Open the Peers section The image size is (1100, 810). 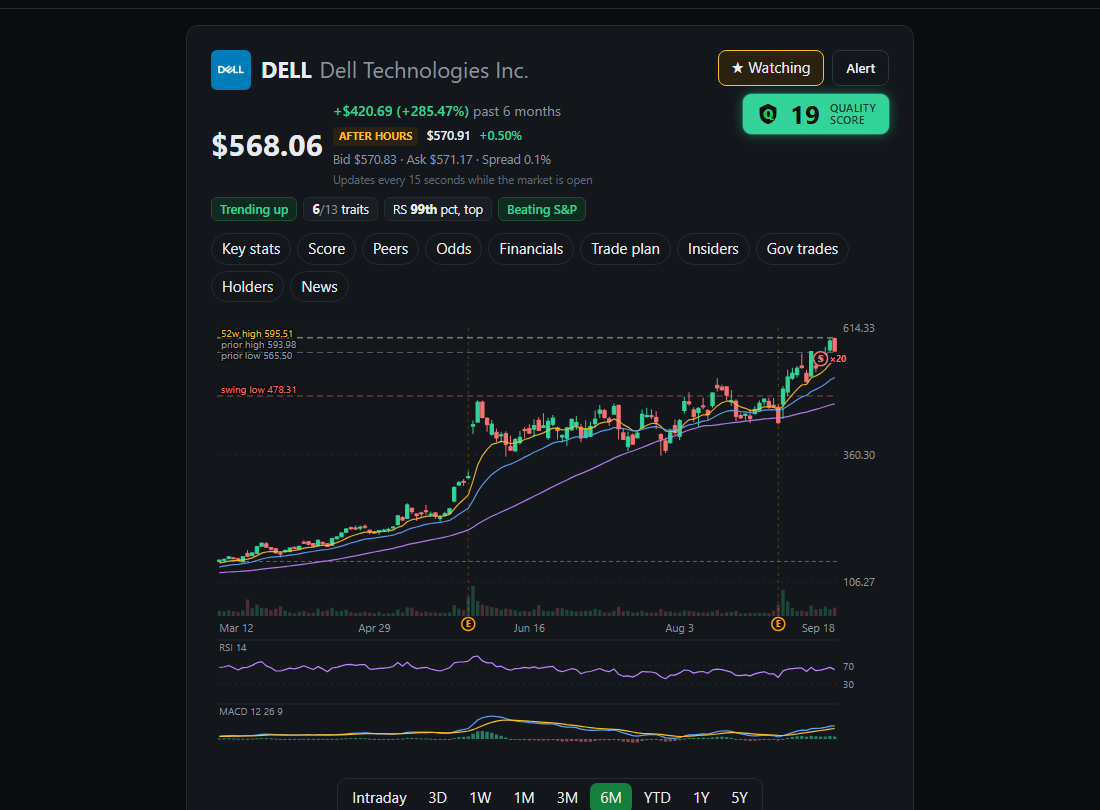click(390, 249)
